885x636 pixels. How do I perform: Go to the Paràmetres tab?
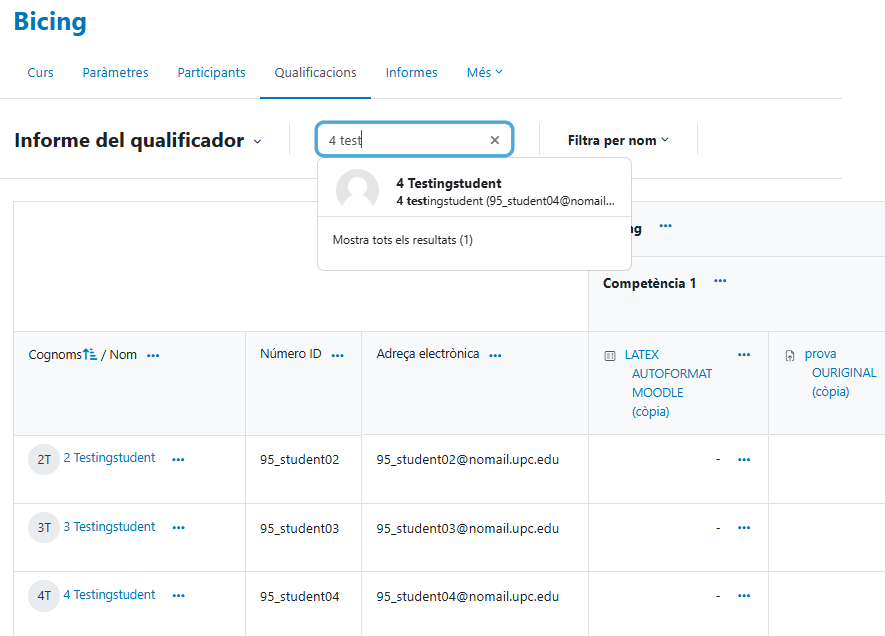point(115,73)
